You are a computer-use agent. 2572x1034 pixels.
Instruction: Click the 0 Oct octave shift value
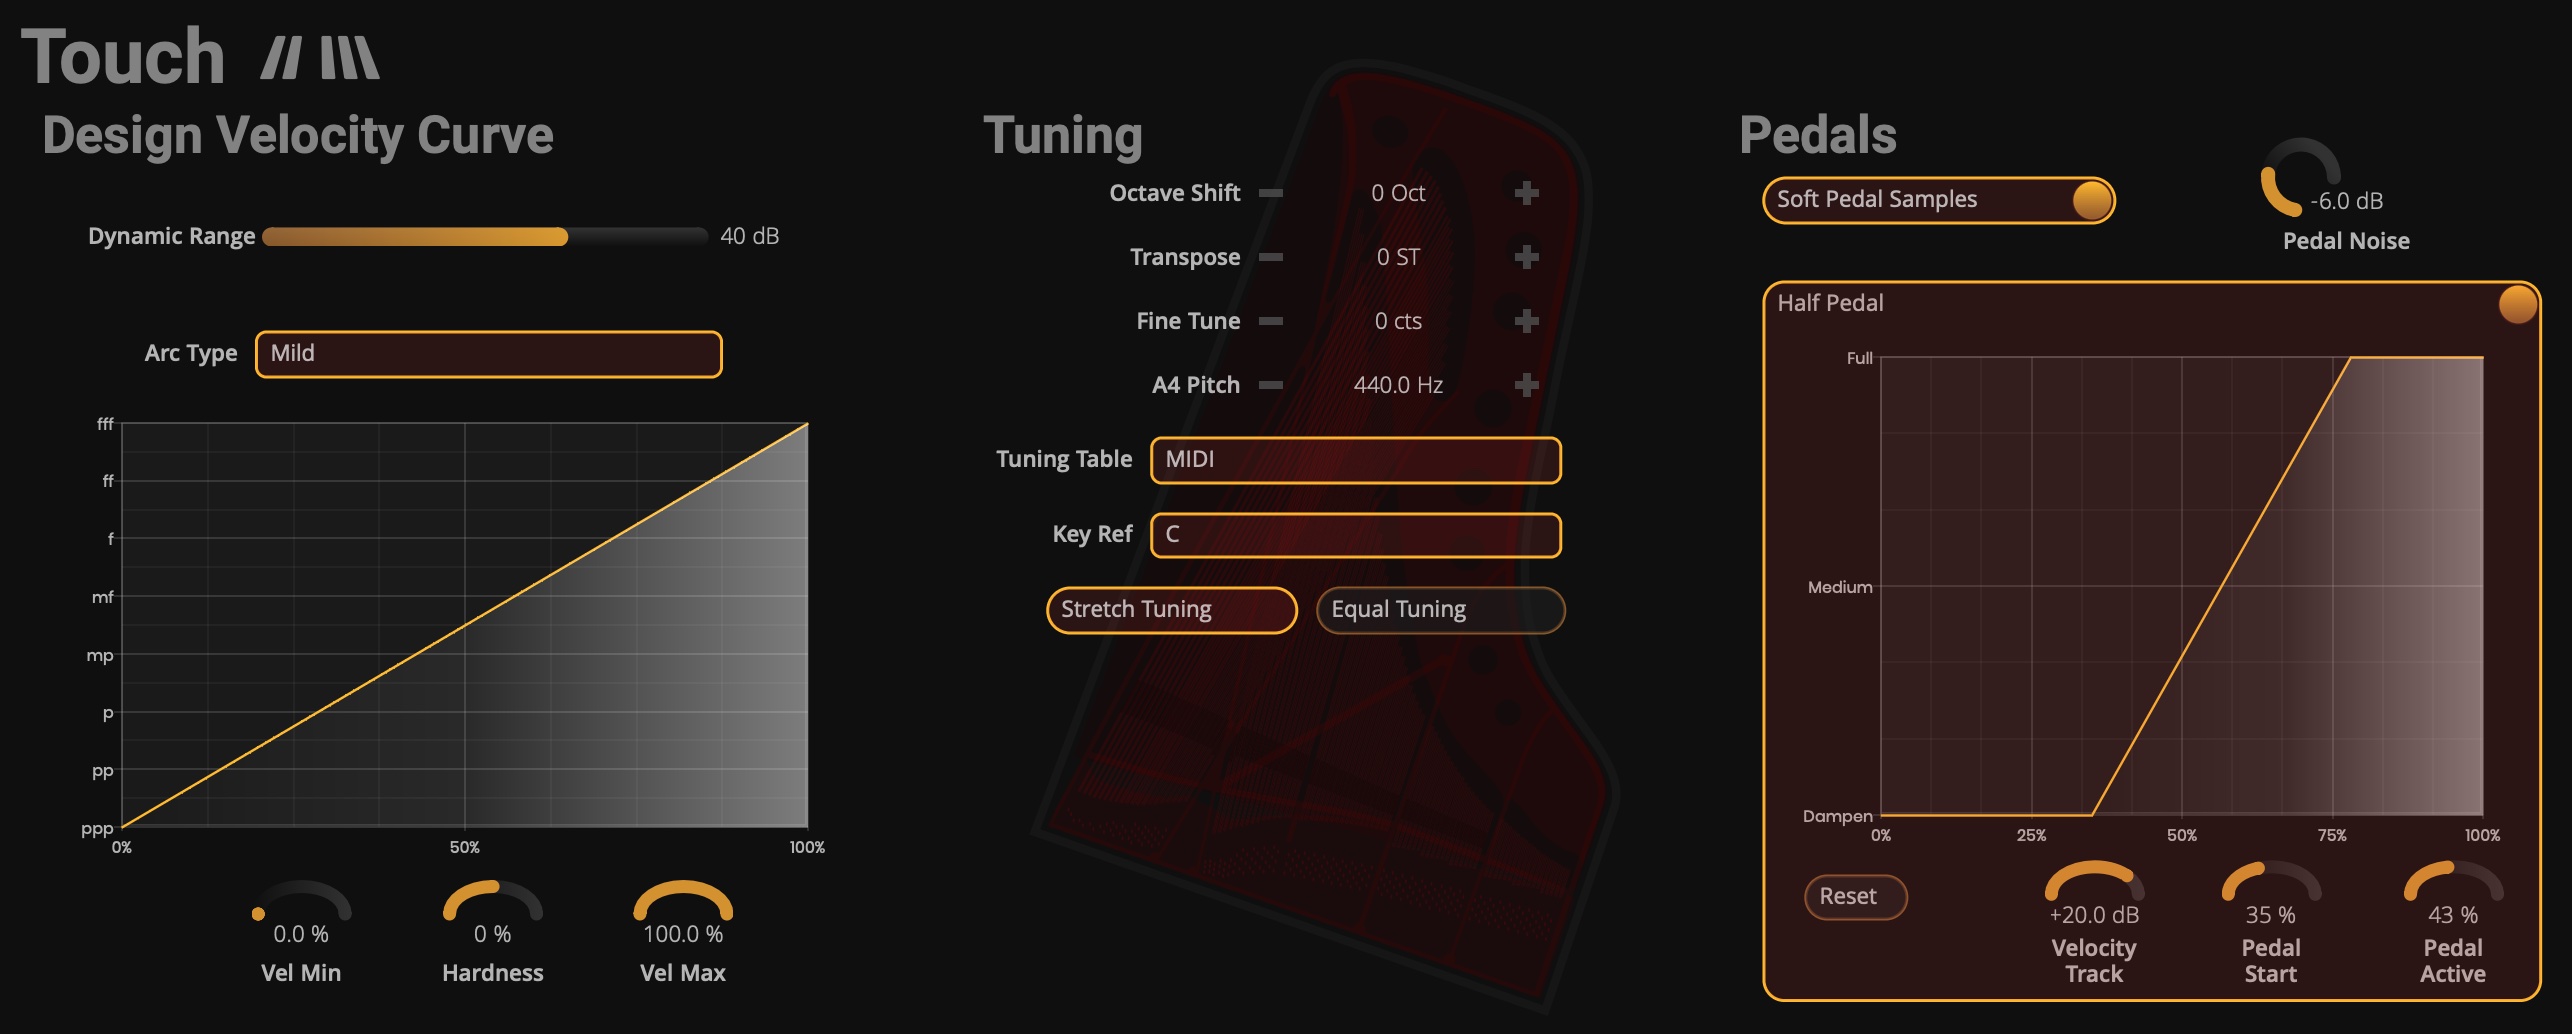click(x=1398, y=193)
